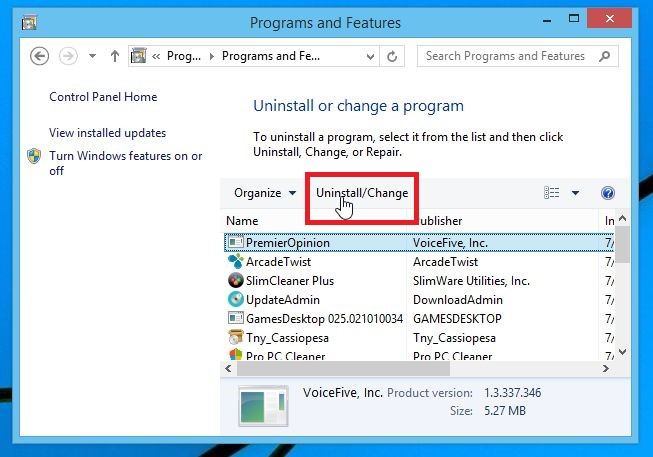Click the UpdateAdmin disc icon
653x457 pixels.
click(x=236, y=299)
